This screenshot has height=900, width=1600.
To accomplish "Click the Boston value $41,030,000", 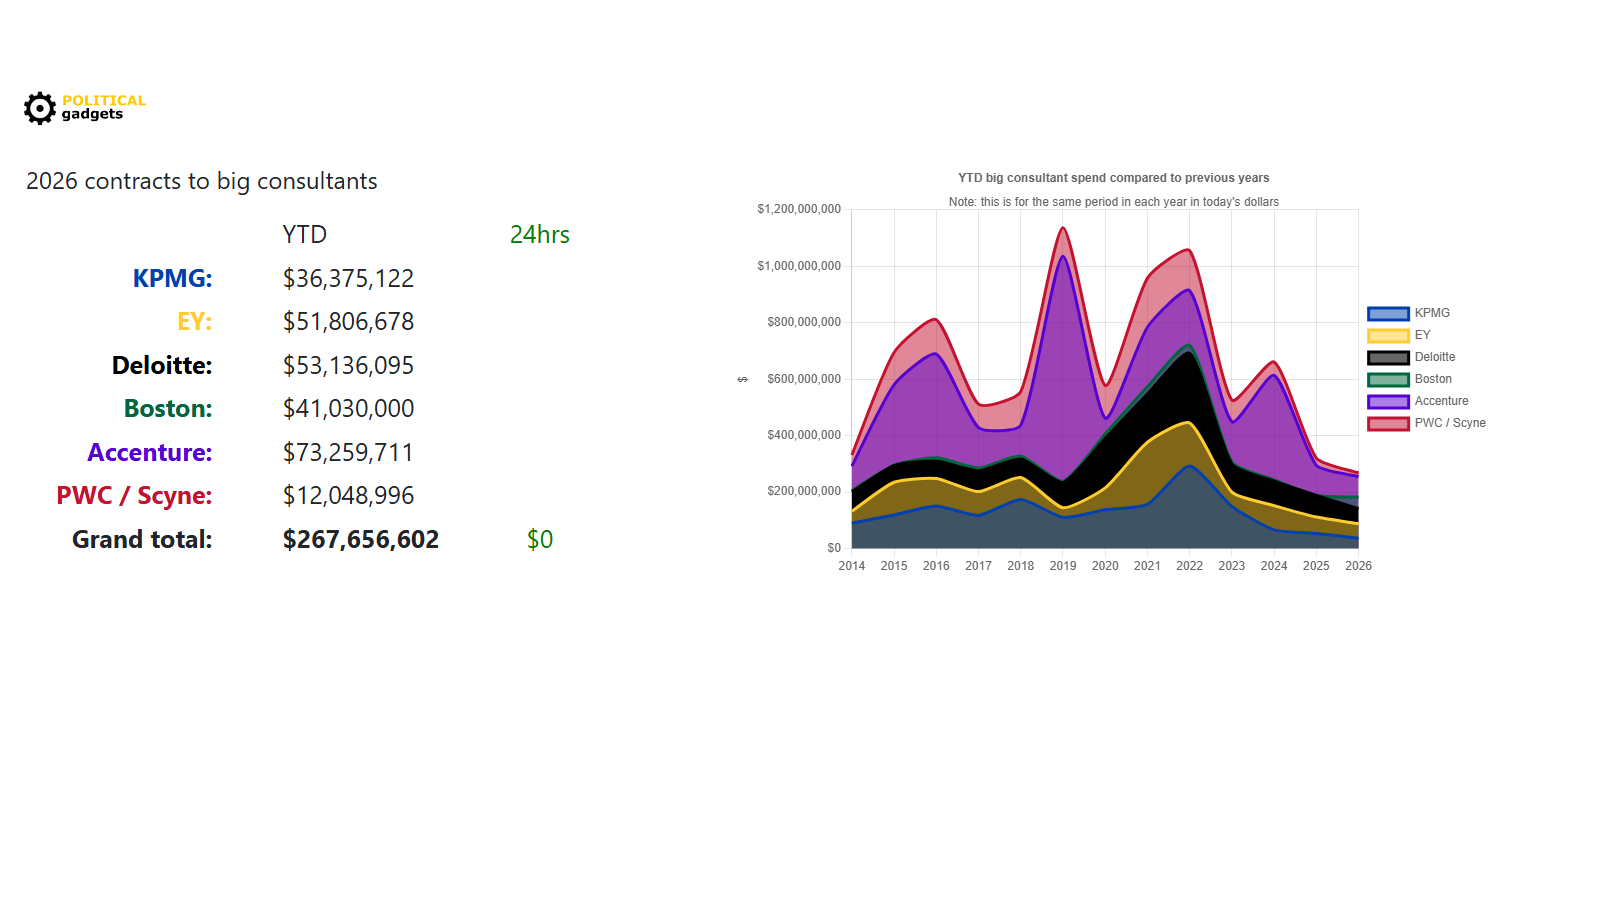I will click(x=348, y=408).
